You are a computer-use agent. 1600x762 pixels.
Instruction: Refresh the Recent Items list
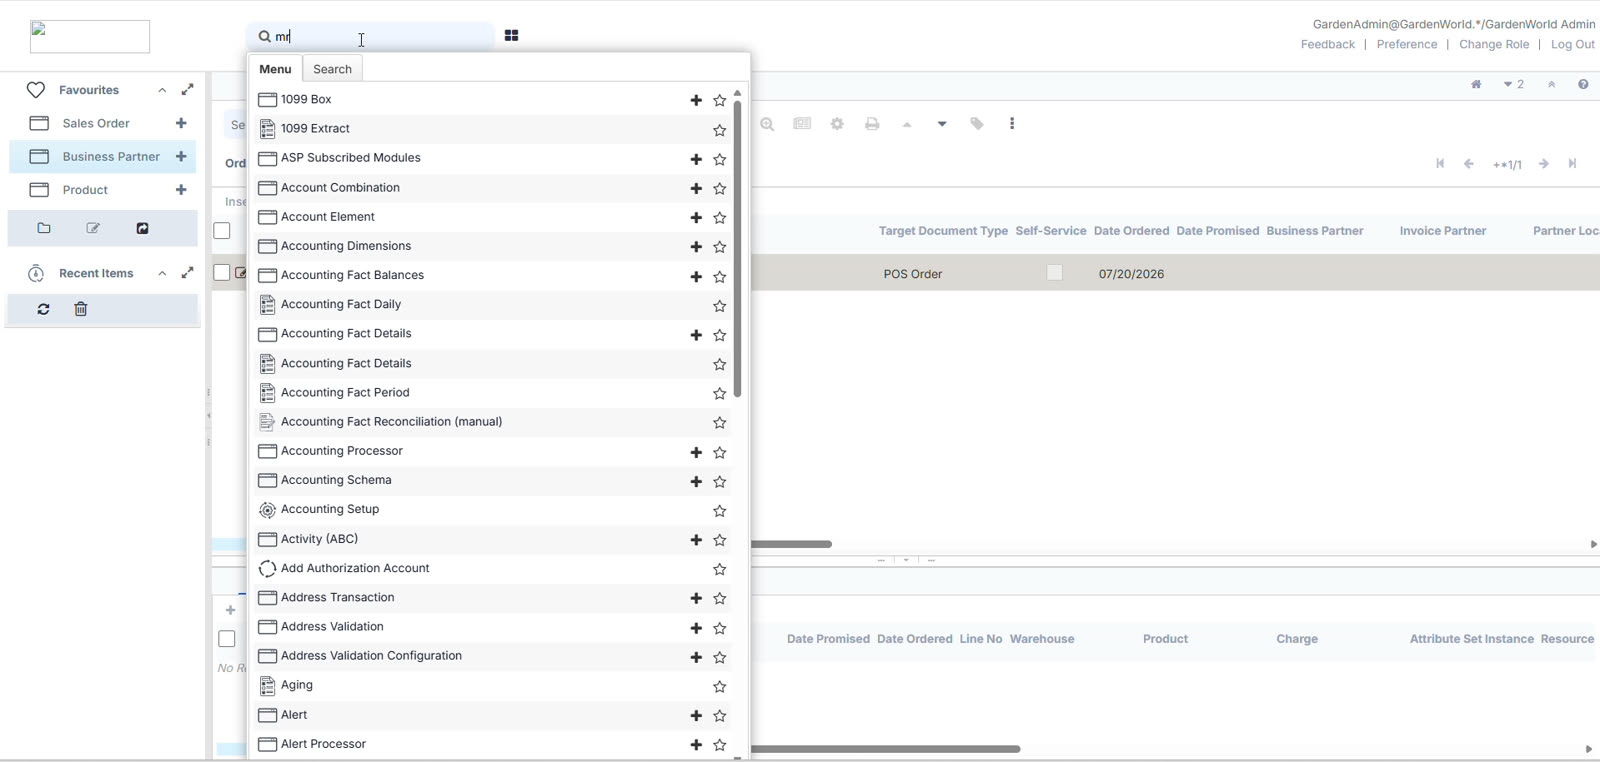point(43,309)
